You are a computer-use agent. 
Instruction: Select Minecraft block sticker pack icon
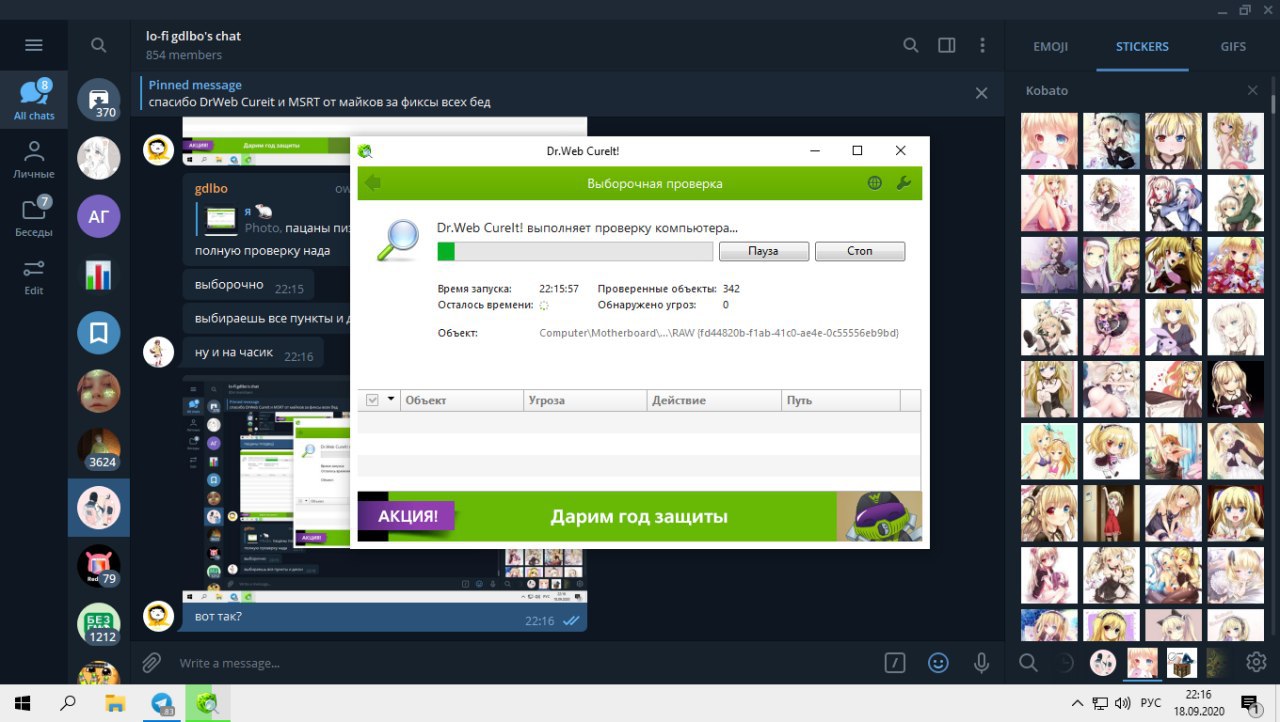[1181, 662]
